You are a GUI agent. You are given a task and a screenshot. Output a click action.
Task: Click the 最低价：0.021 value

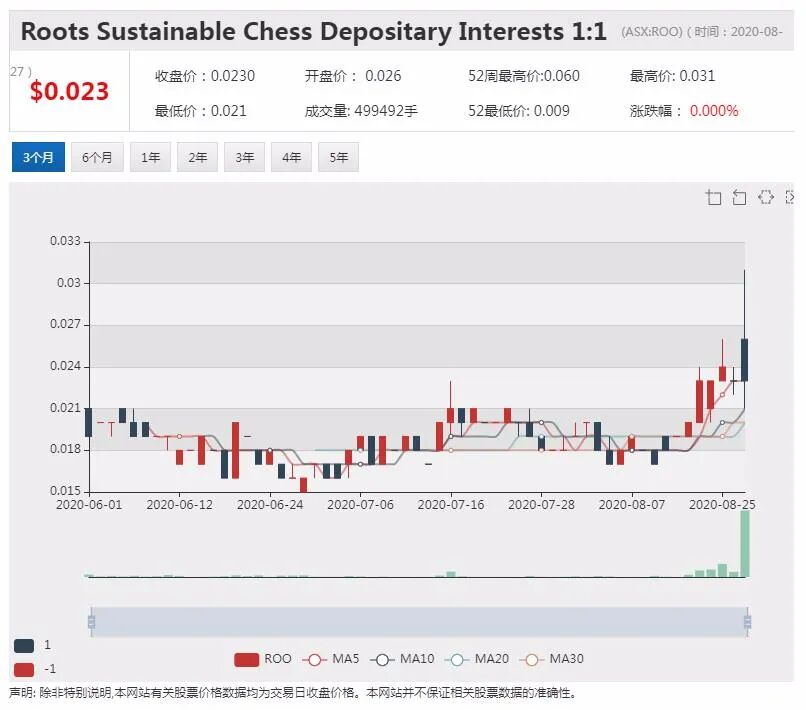click(x=200, y=111)
